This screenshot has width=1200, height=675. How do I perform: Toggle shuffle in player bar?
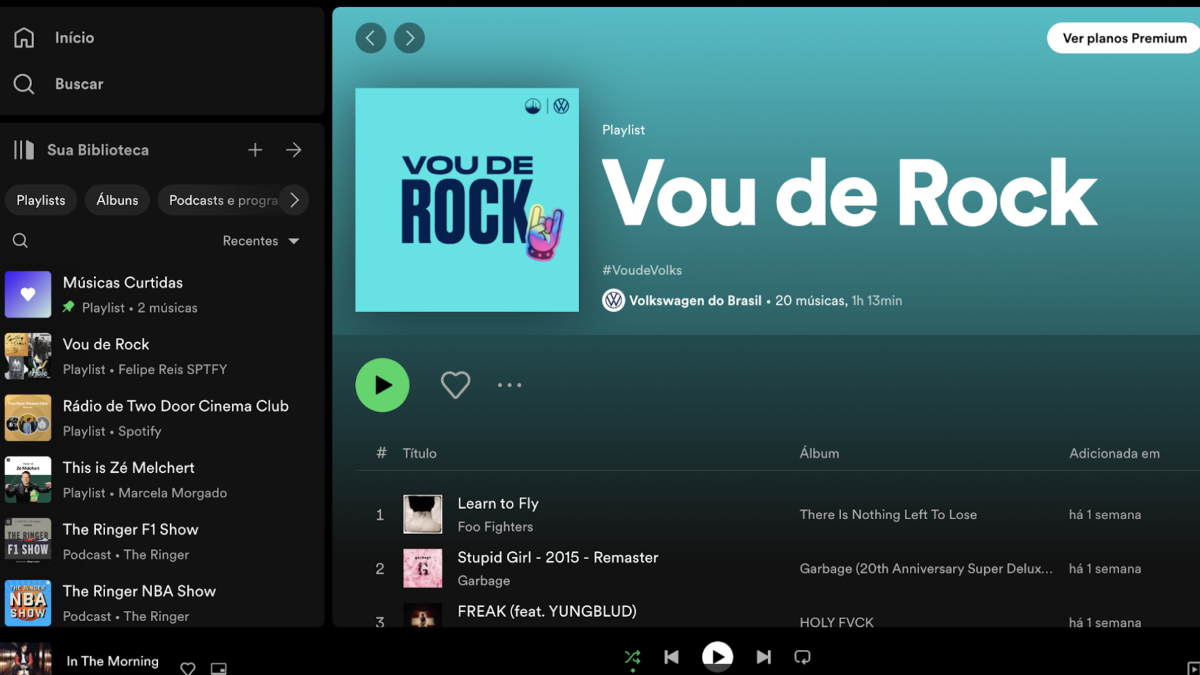pyautogui.click(x=632, y=657)
